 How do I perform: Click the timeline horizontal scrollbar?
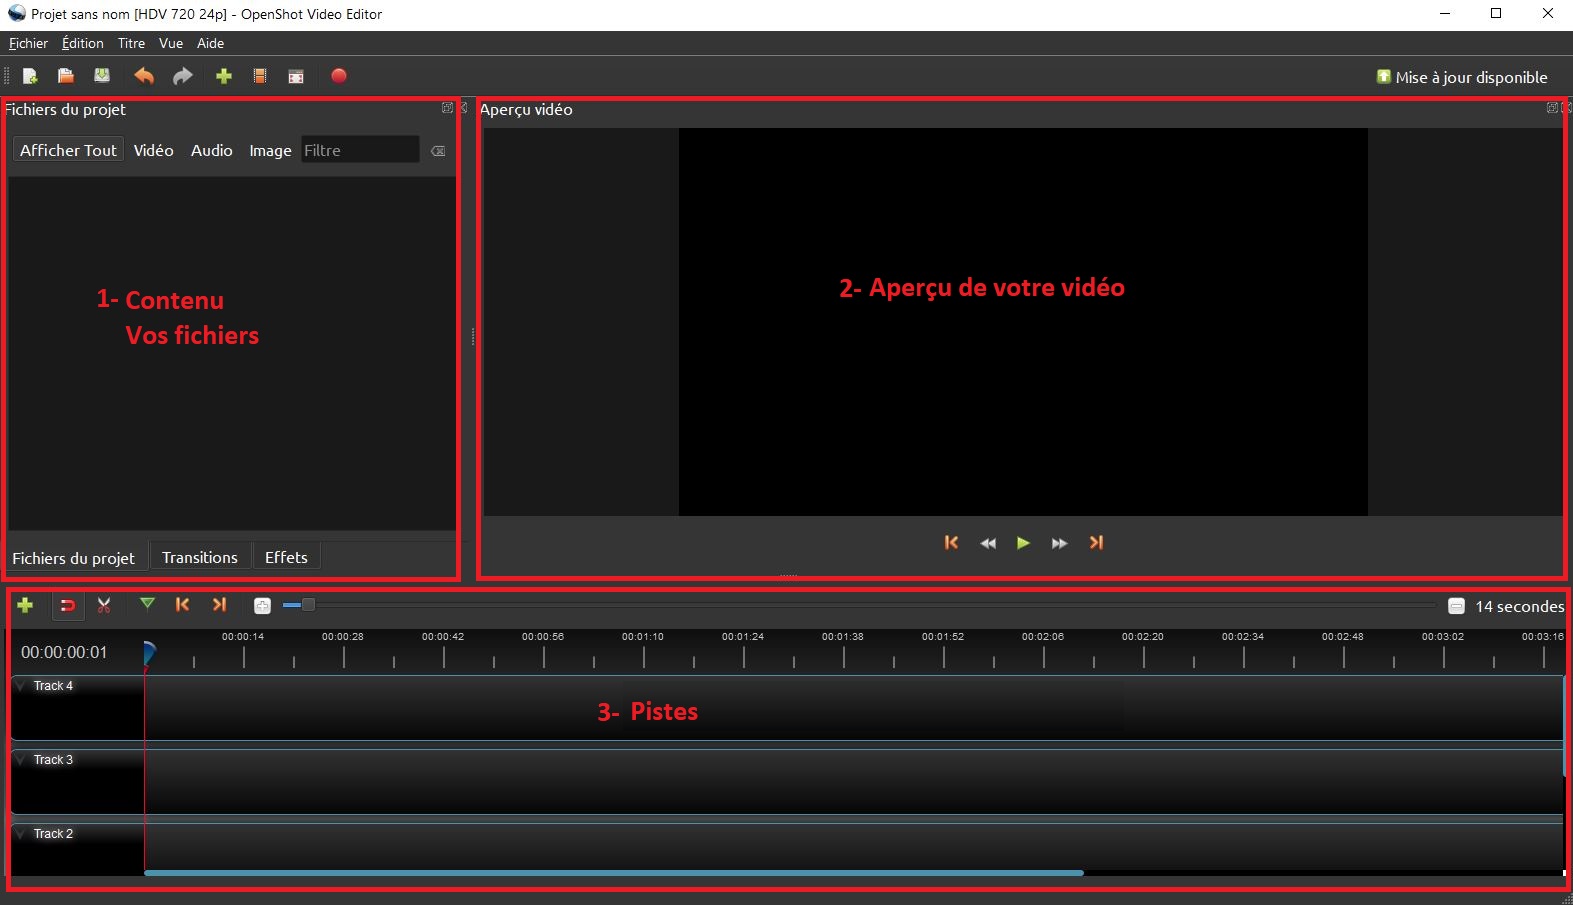click(614, 873)
